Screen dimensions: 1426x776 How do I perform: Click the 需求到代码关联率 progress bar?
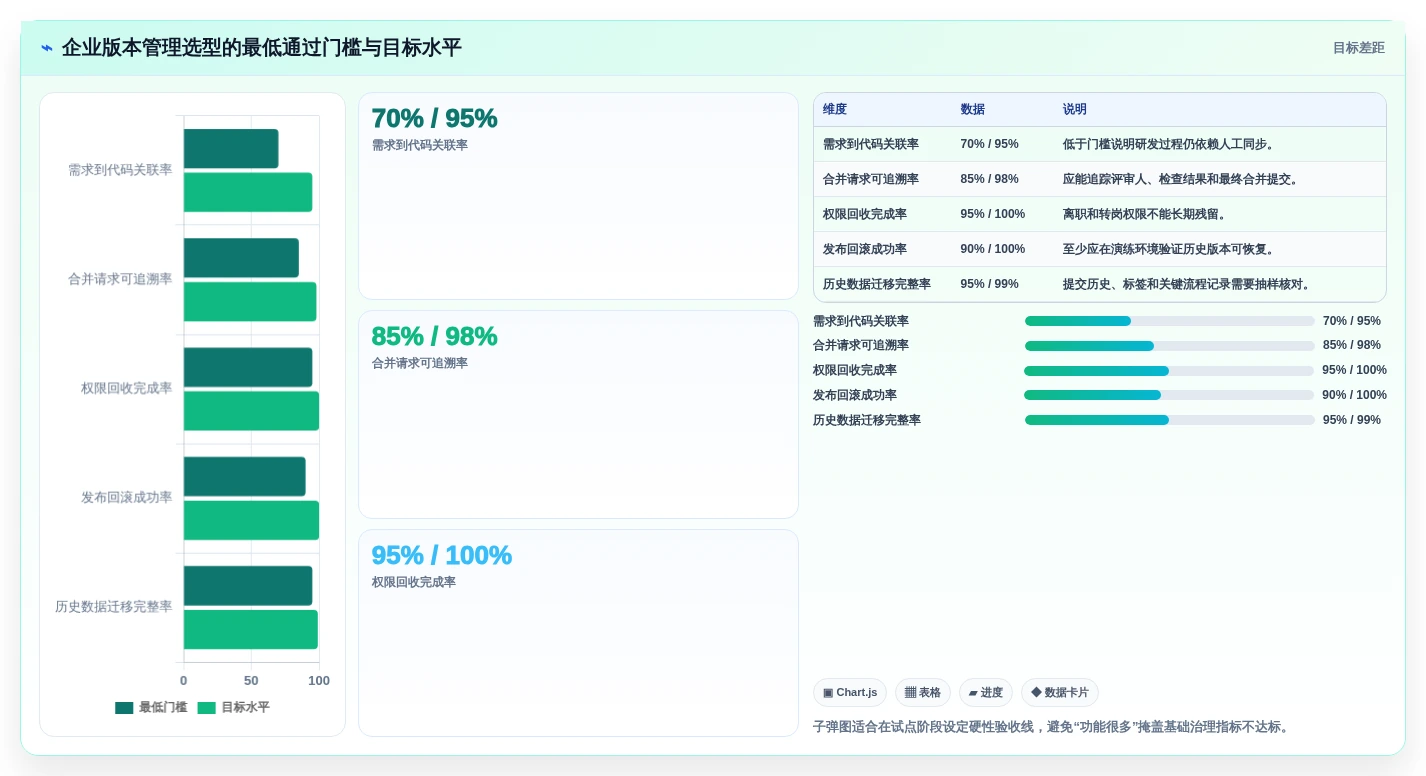click(x=1169, y=321)
